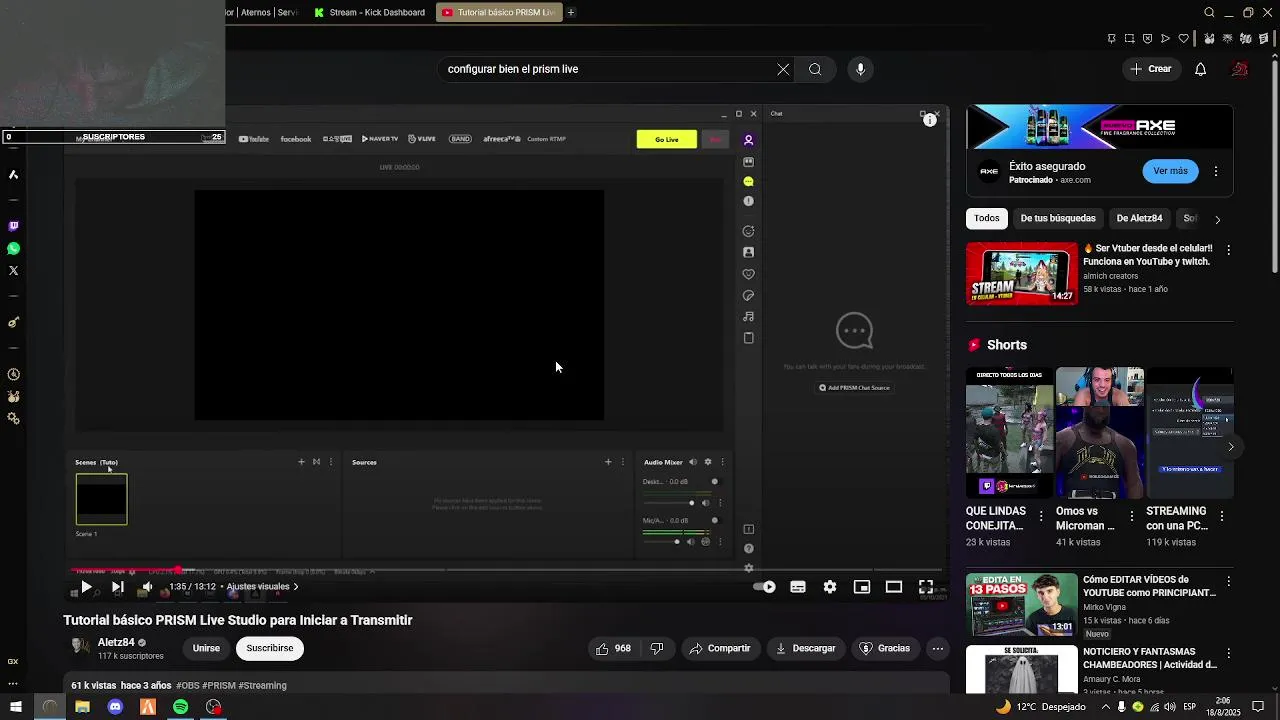Skip to the next video
The height and width of the screenshot is (720, 1280).
(117, 587)
